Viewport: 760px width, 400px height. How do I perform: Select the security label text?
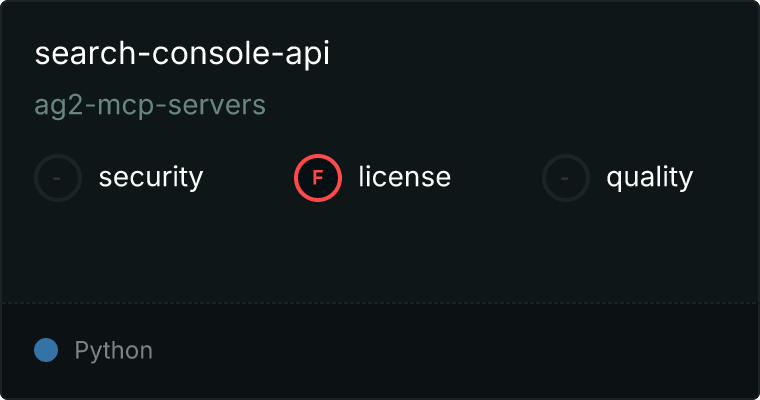pyautogui.click(x=150, y=178)
